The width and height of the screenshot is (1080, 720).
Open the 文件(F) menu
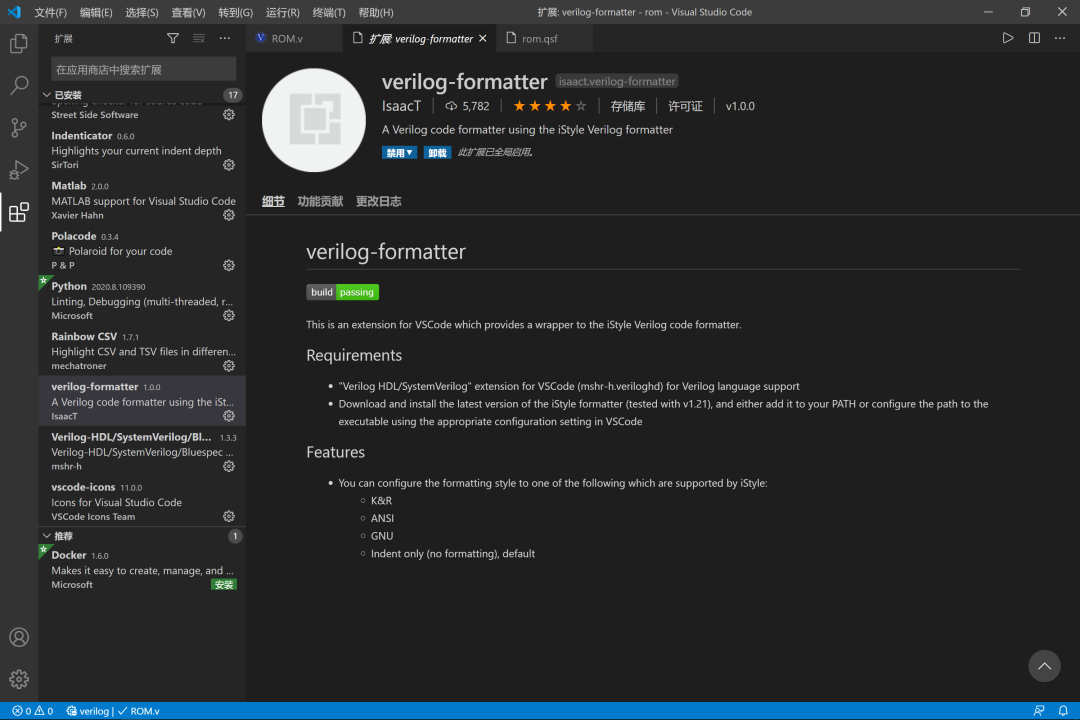[x=50, y=12]
